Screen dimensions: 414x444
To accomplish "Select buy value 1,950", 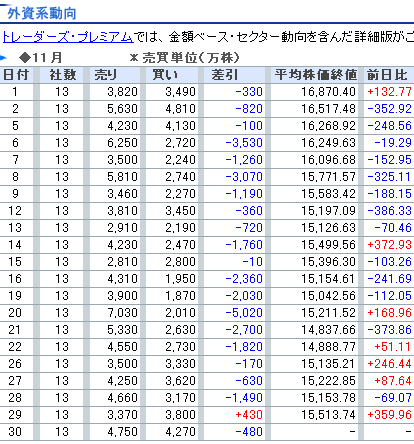I will point(180,279).
